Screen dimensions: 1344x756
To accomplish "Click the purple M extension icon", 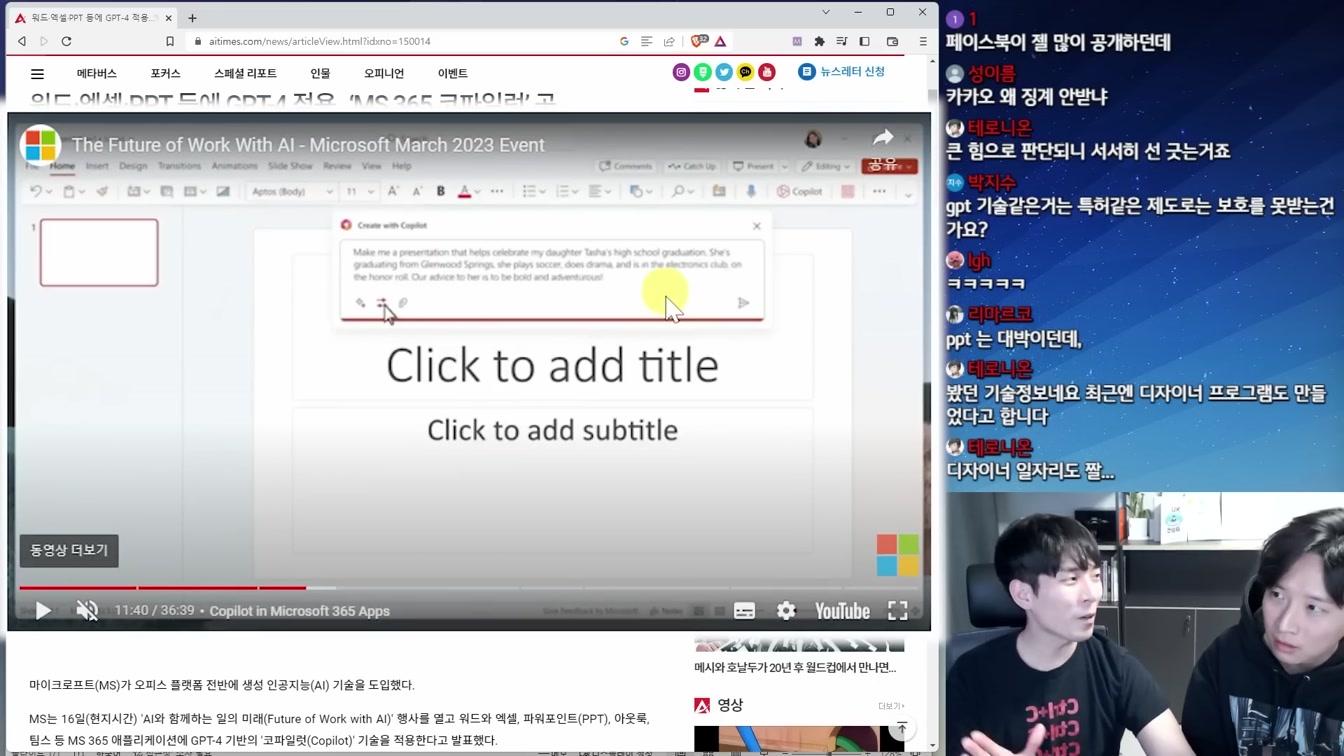I will (797, 41).
